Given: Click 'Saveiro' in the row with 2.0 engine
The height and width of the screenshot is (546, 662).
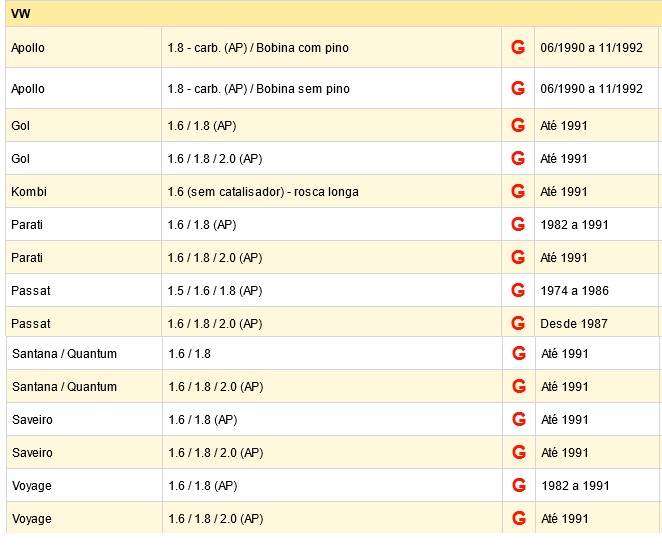Looking at the screenshot, I should click(x=33, y=453).
